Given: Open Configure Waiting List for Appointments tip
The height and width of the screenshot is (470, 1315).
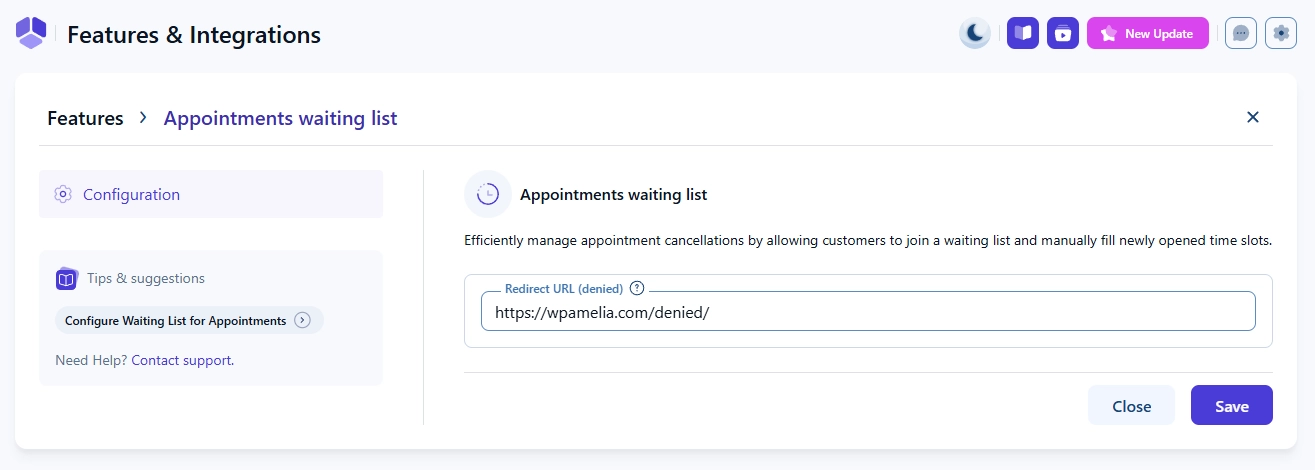Looking at the screenshot, I should (x=175, y=321).
